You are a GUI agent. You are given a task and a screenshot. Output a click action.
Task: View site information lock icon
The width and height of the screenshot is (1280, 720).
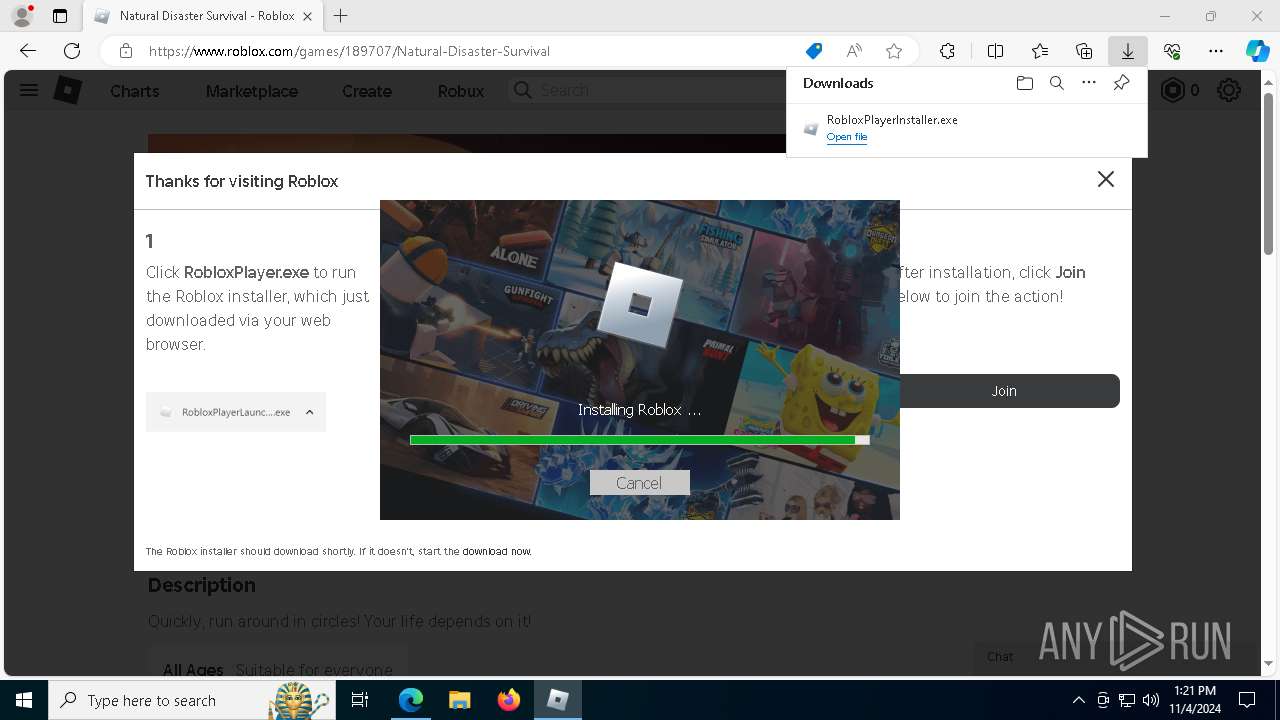(125, 51)
